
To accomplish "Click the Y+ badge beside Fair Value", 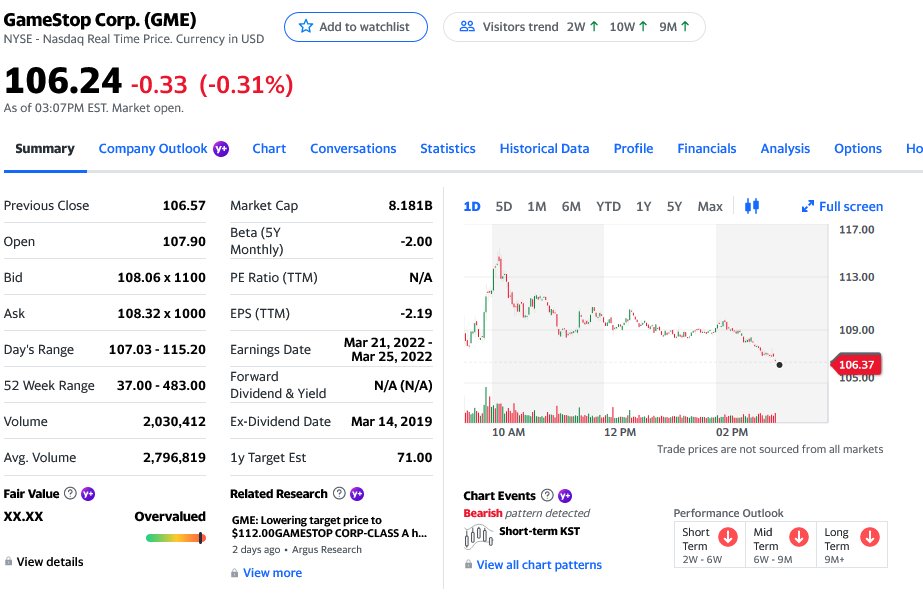I will 88,493.
